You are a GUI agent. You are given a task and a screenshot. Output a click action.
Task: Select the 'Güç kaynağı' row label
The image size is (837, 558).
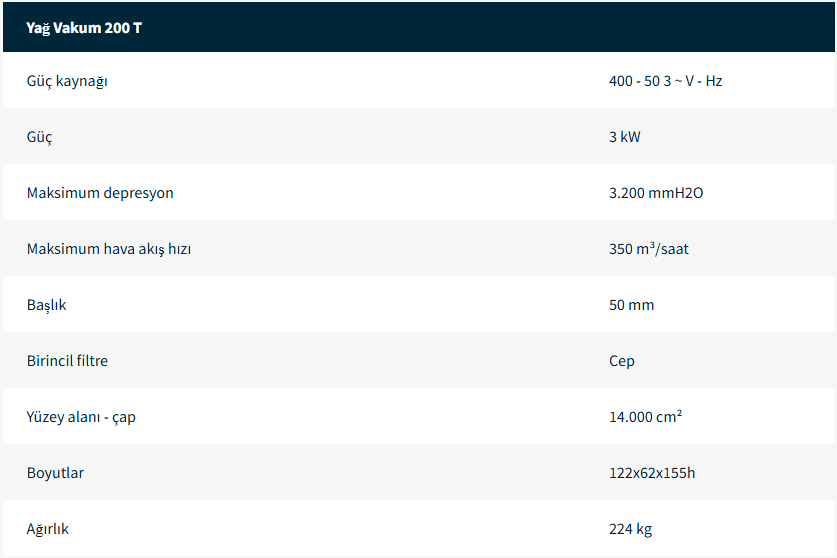point(67,81)
